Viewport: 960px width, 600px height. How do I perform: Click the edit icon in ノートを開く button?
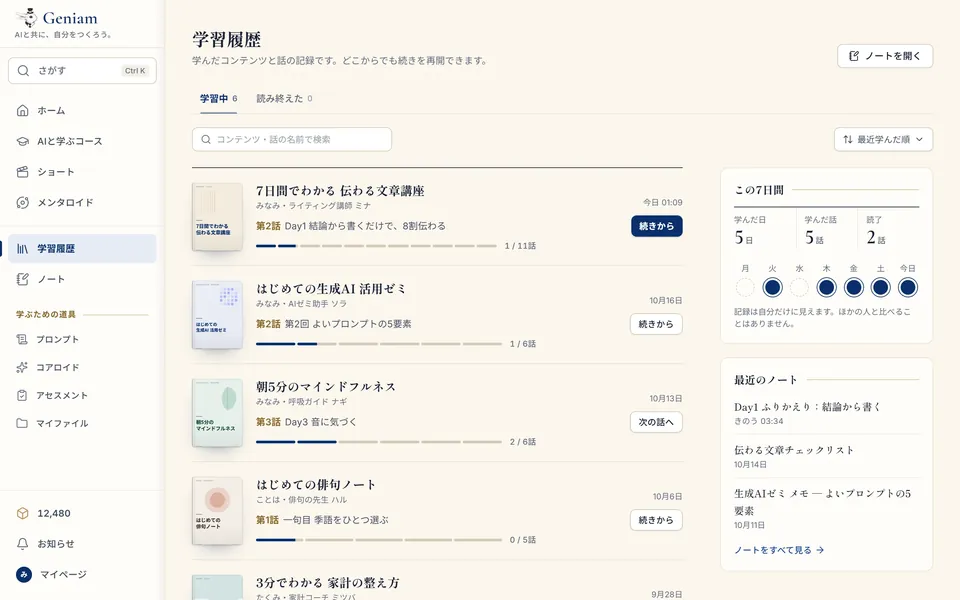tap(854, 56)
